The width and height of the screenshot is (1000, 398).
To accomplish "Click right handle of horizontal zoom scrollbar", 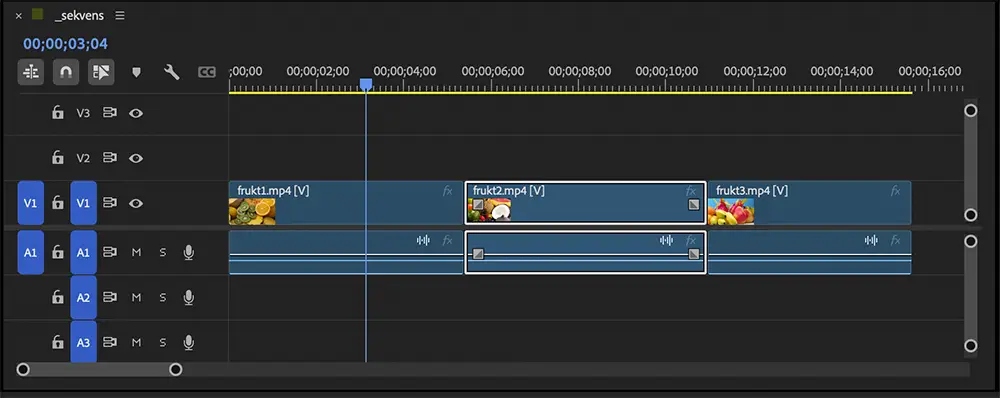I will [x=175, y=369].
